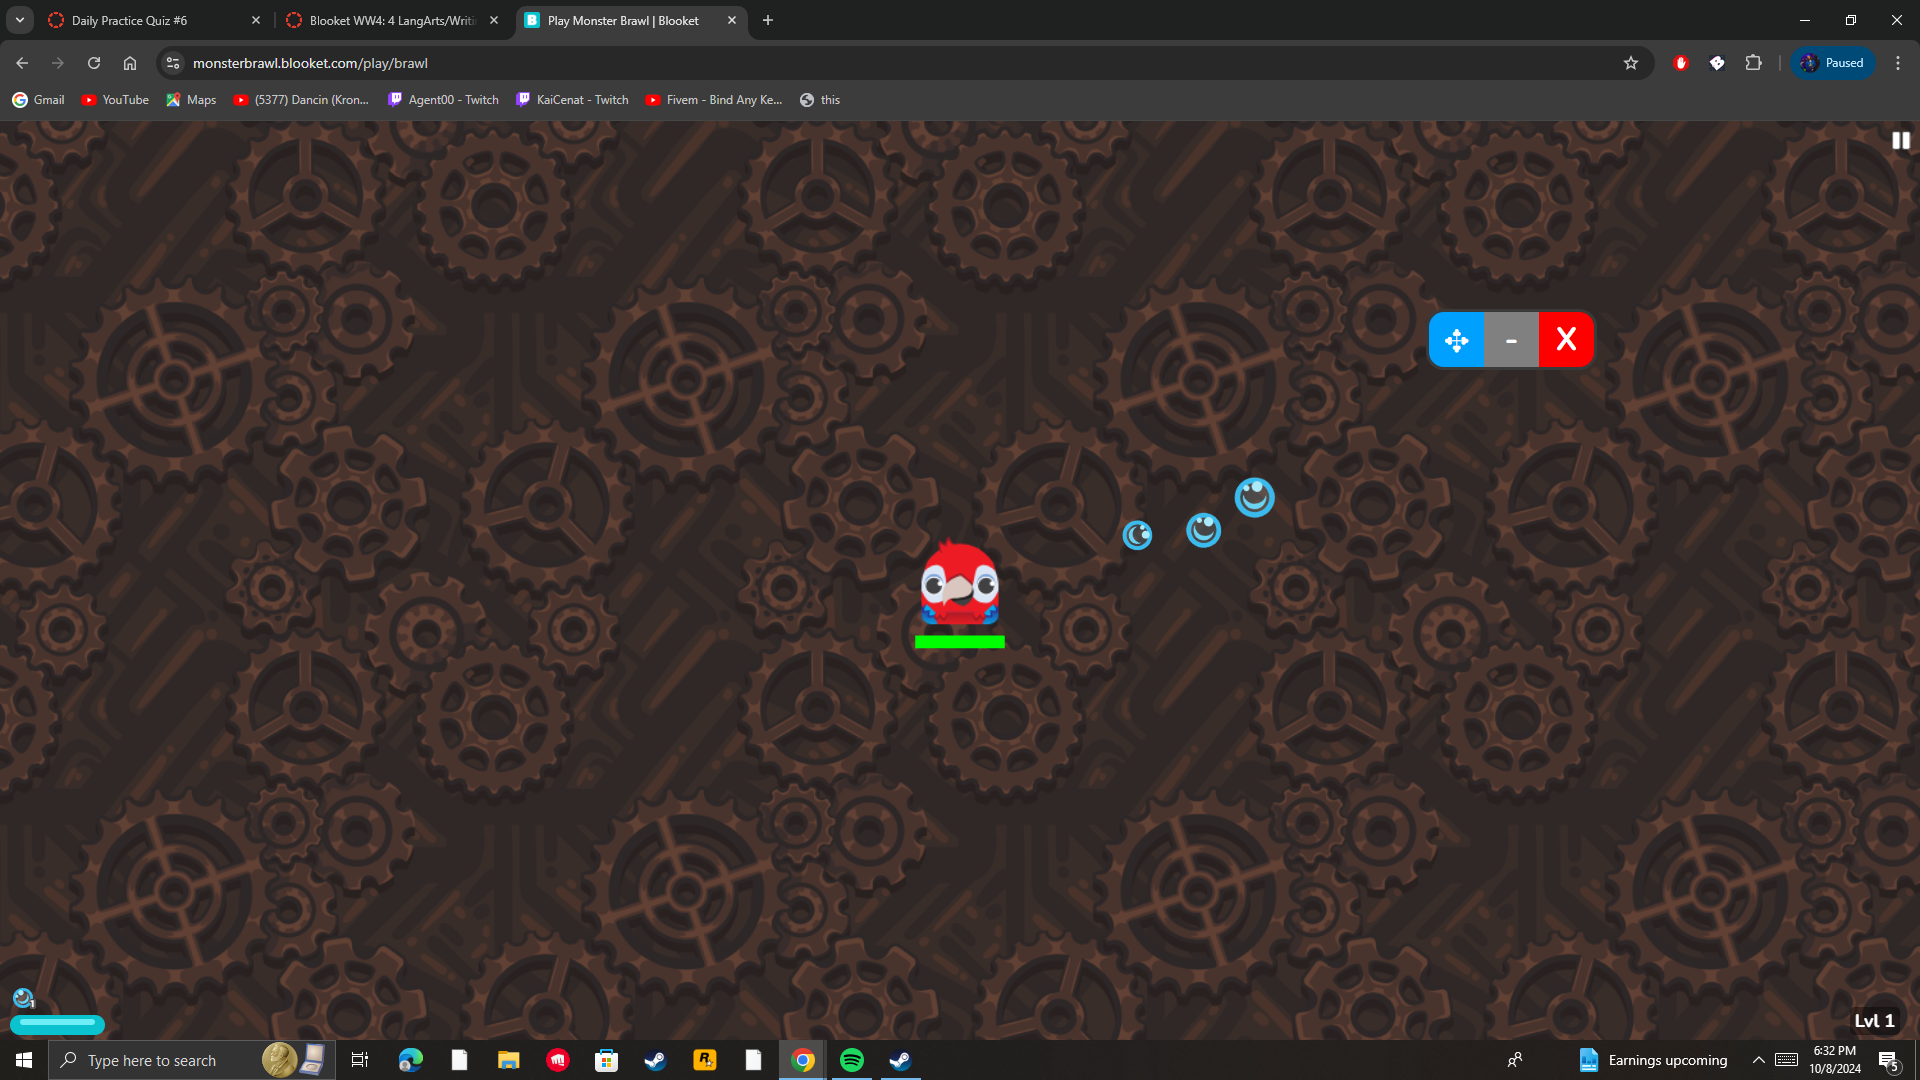The width and height of the screenshot is (1920, 1080).
Task: Bookmark this page with star icon
Action: pos(1631,63)
